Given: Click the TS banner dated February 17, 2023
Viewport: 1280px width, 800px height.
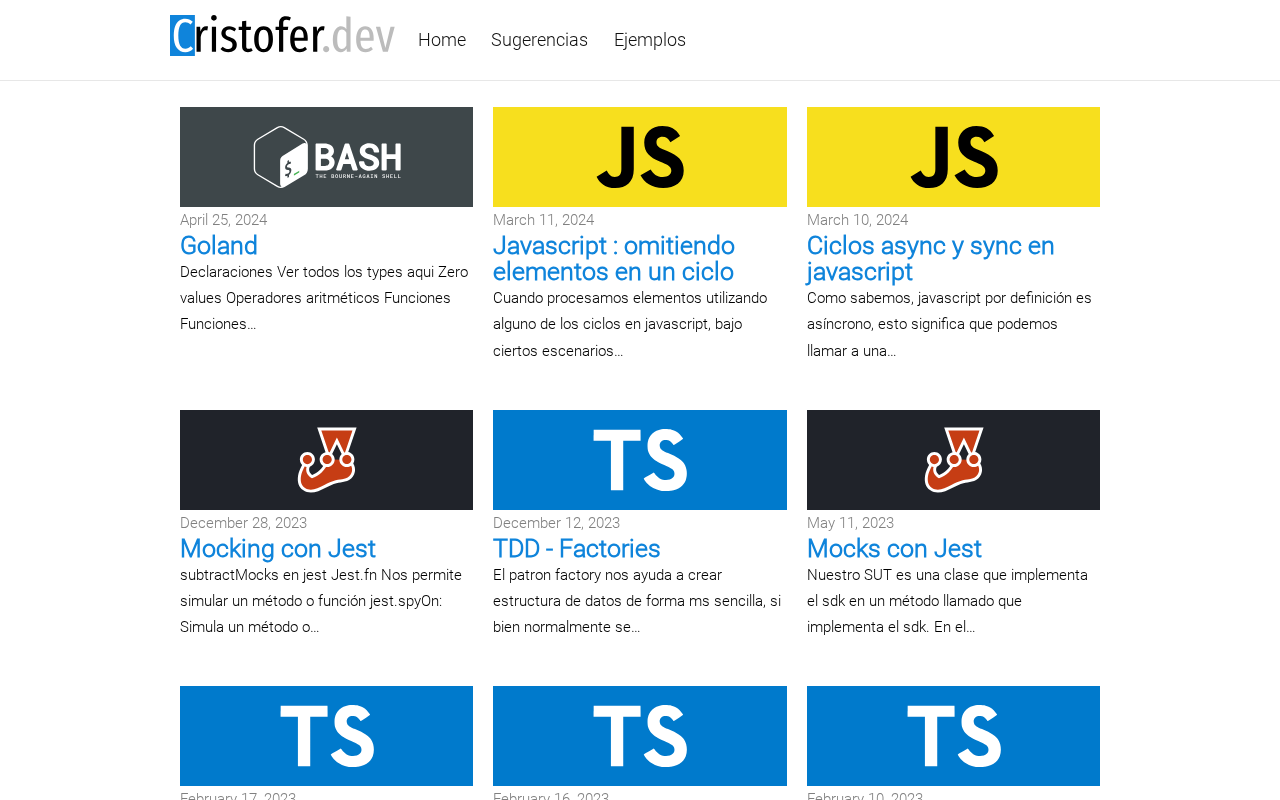Looking at the screenshot, I should point(326,736).
